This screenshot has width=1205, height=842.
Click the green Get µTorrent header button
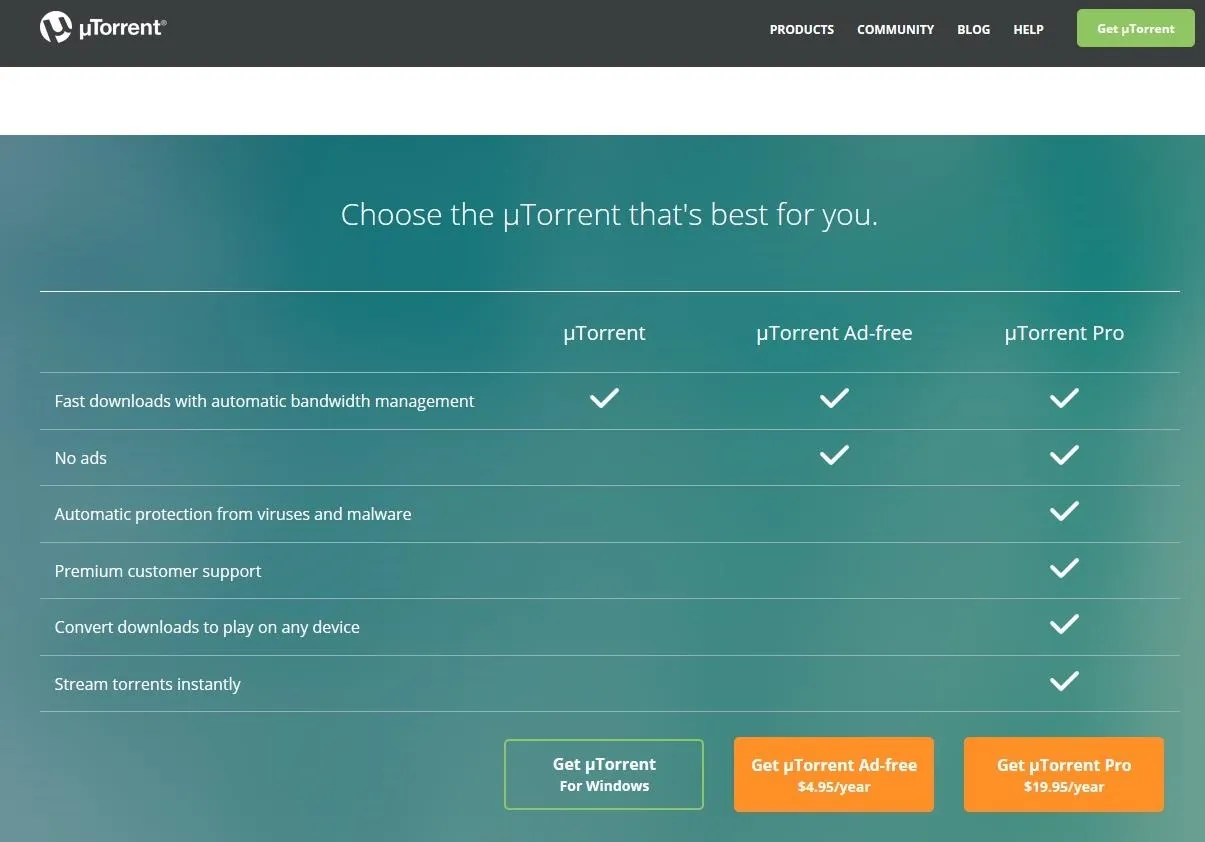[1135, 28]
